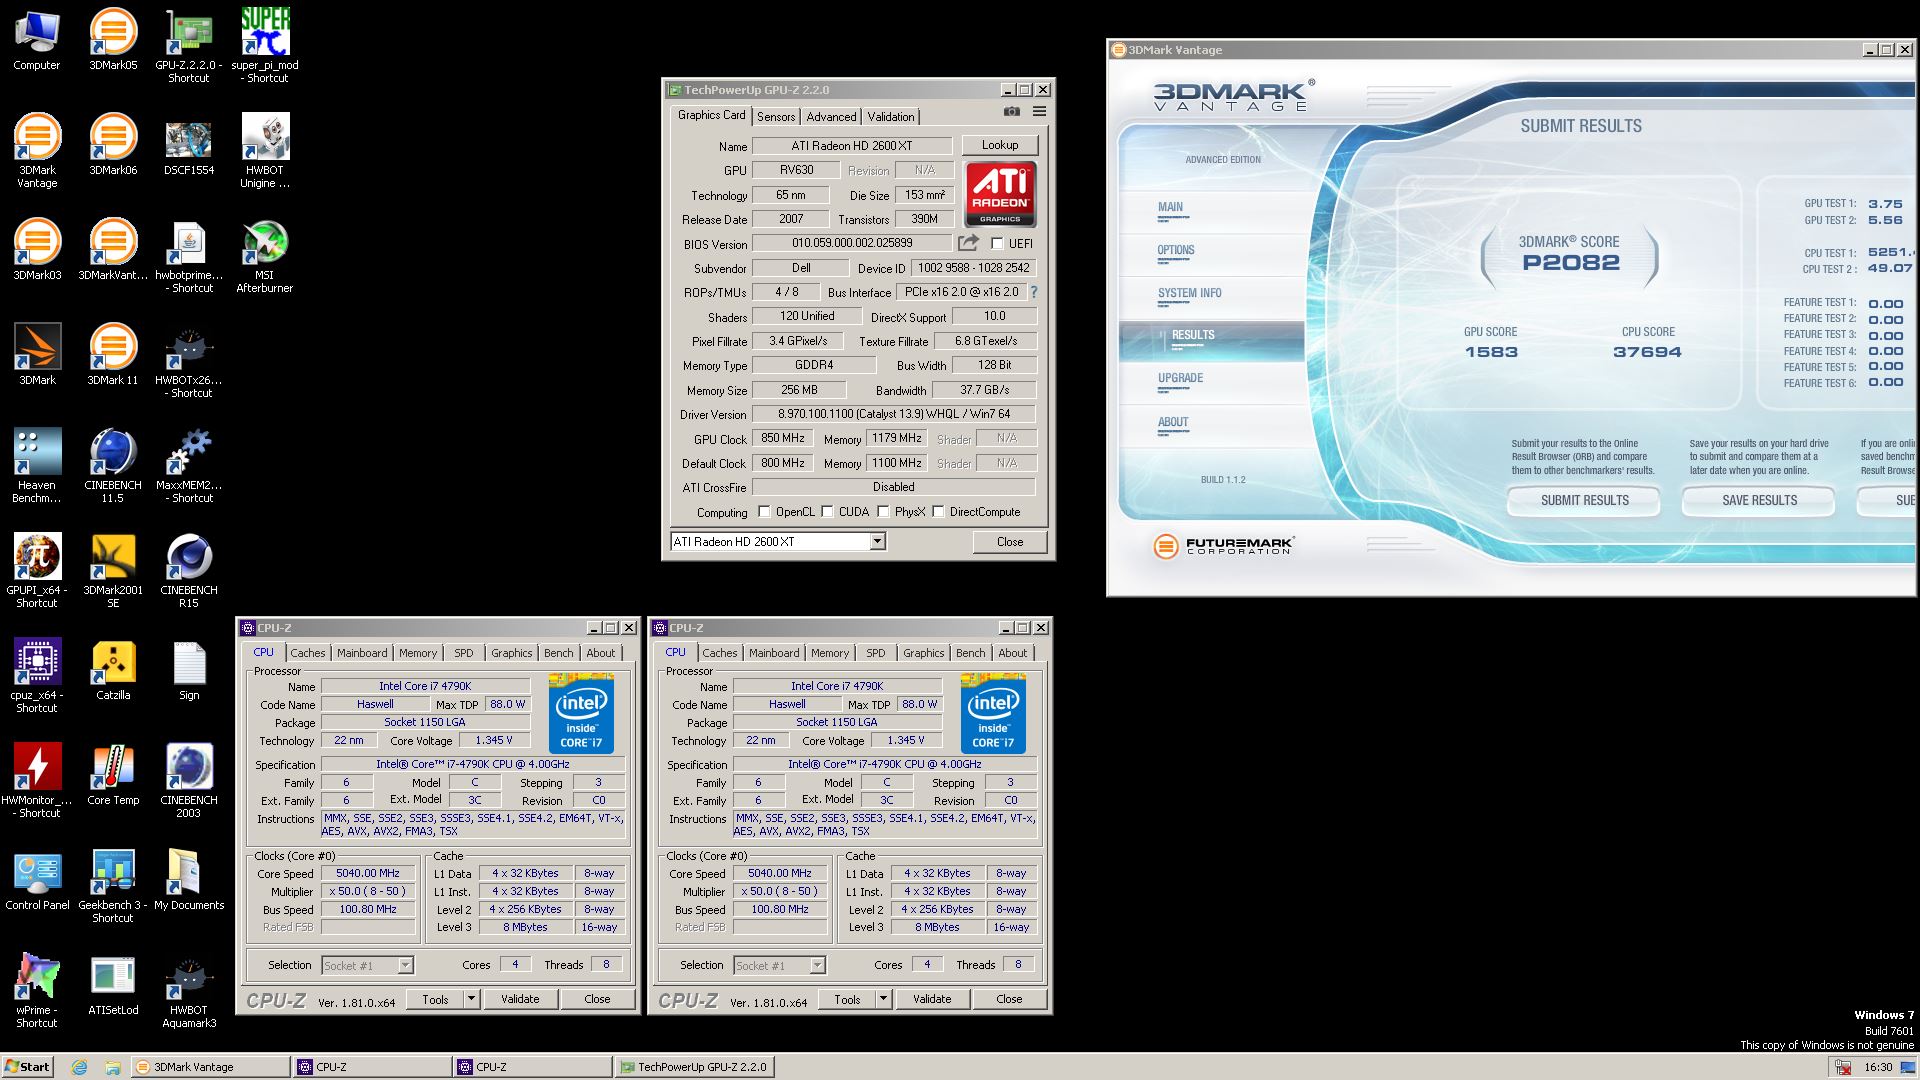Toggle the PhysX checkbox
This screenshot has width=1920, height=1080.
coord(883,512)
